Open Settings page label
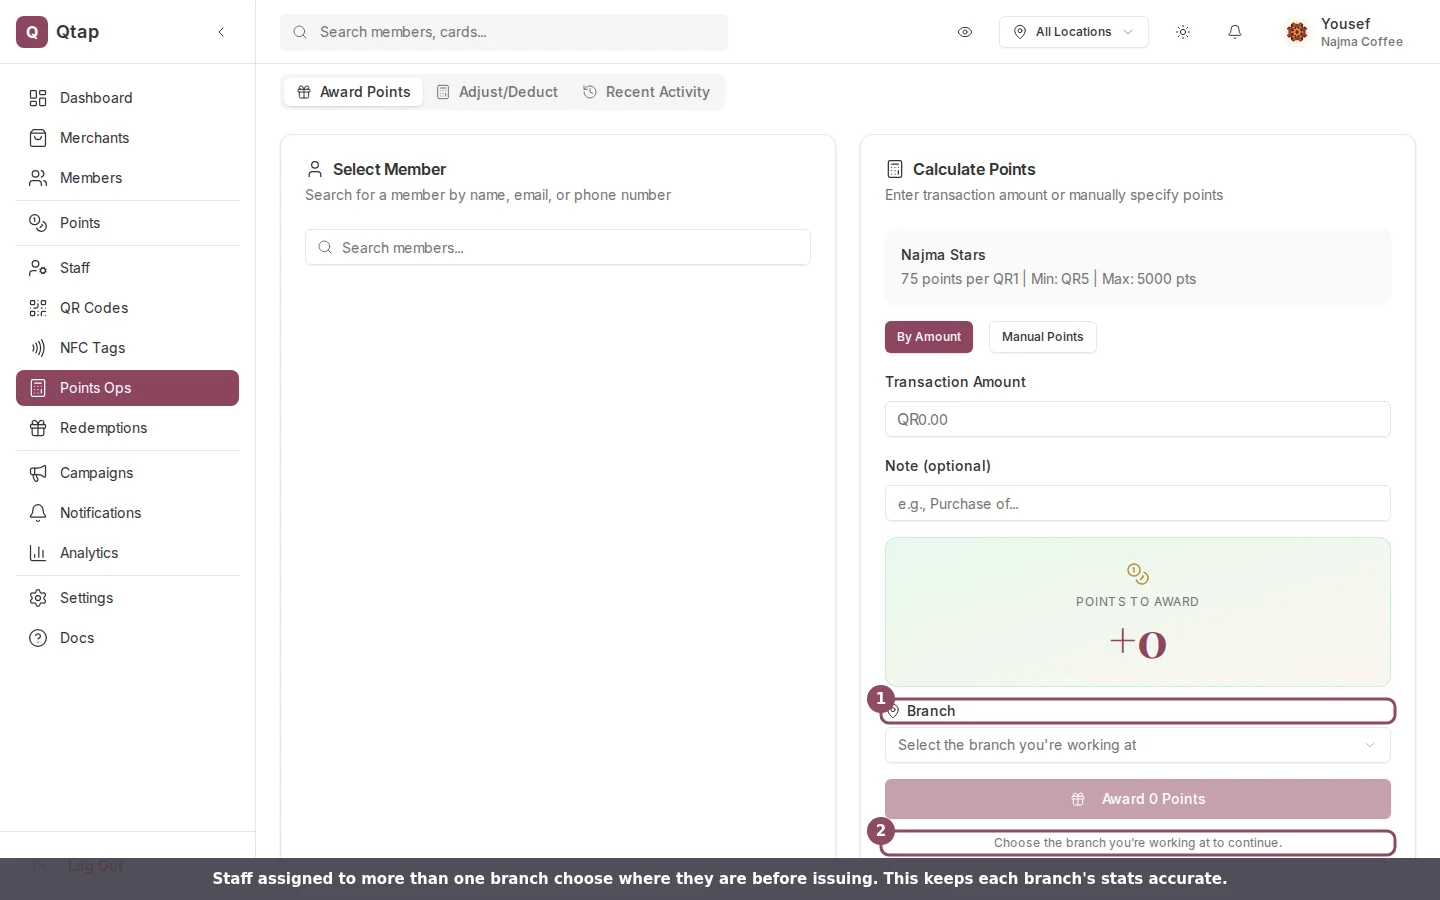 pyautogui.click(x=86, y=598)
